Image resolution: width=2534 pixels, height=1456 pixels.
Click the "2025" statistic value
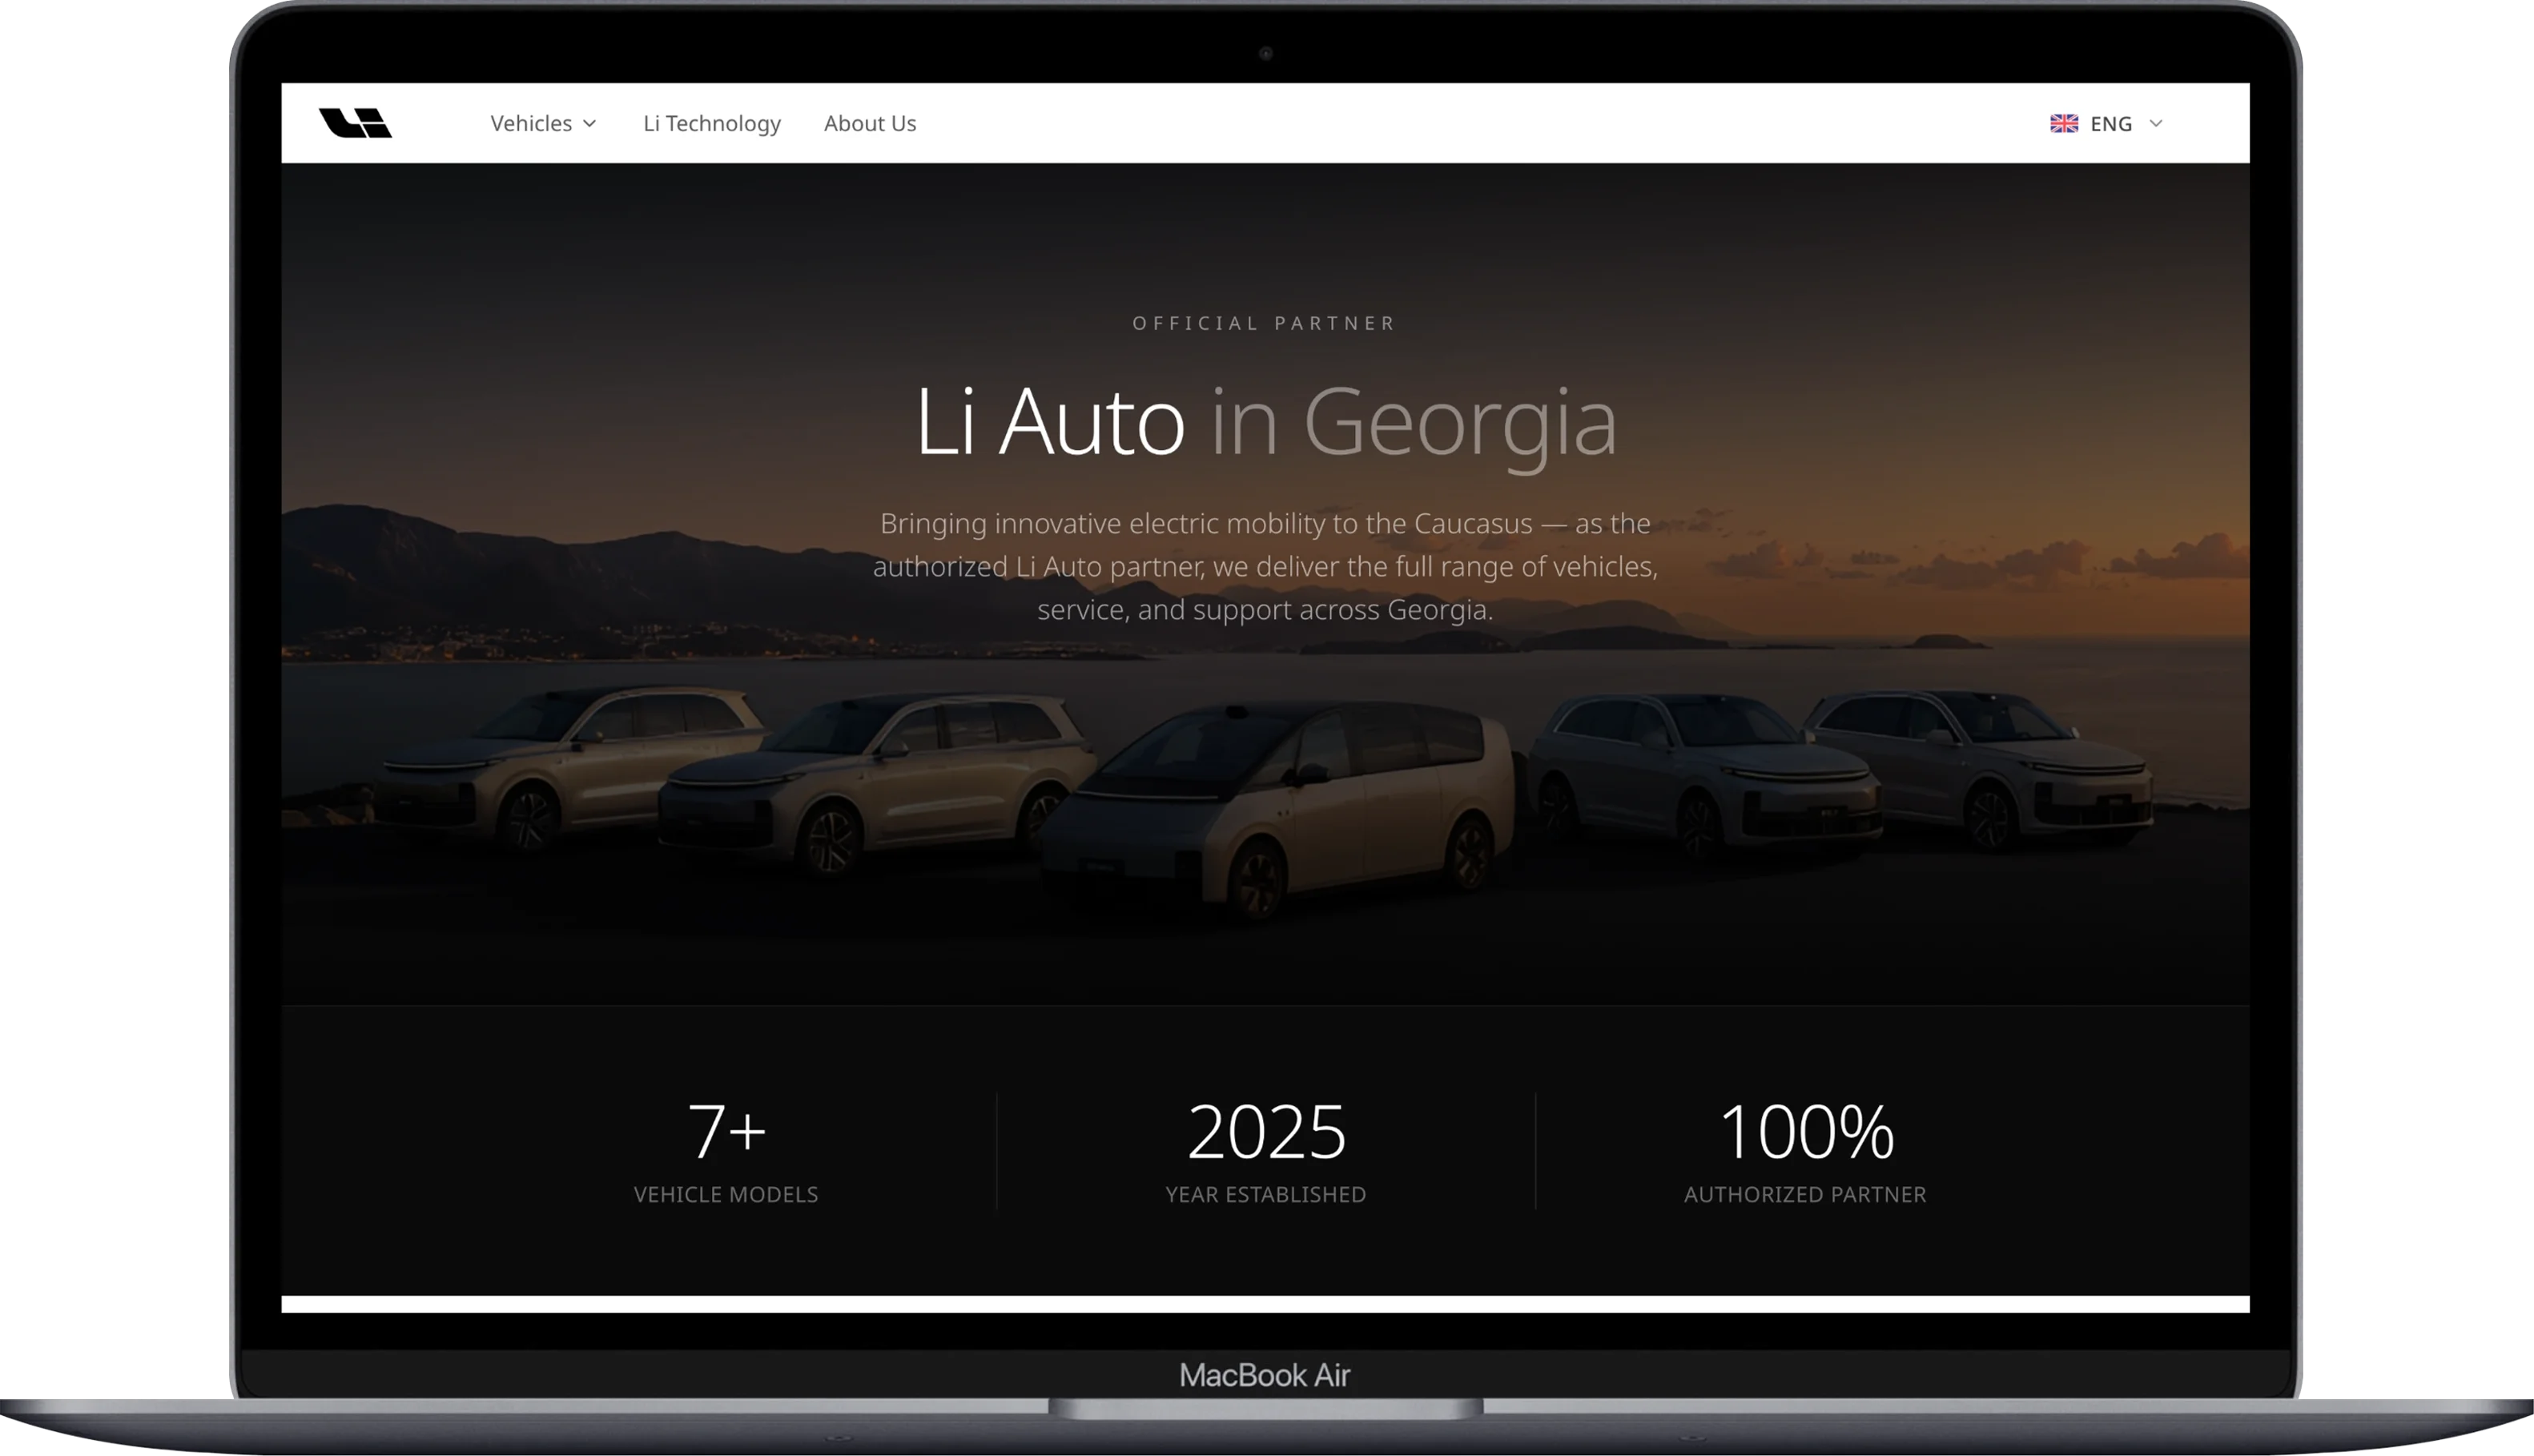[1266, 1131]
